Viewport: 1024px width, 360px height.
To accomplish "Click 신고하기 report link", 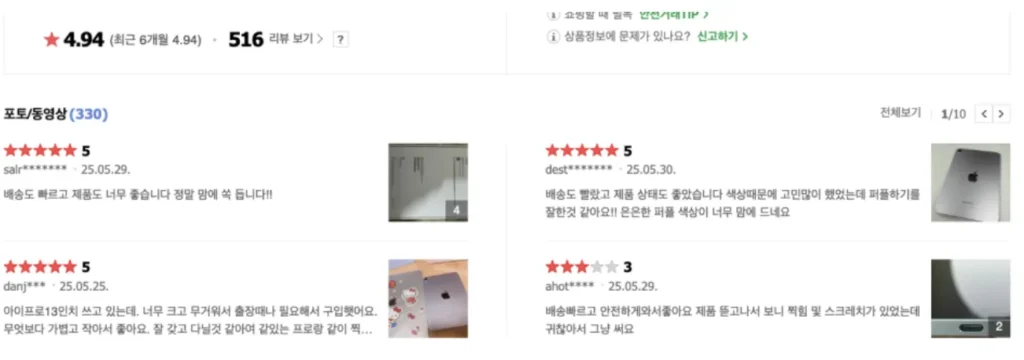I will click(722, 37).
